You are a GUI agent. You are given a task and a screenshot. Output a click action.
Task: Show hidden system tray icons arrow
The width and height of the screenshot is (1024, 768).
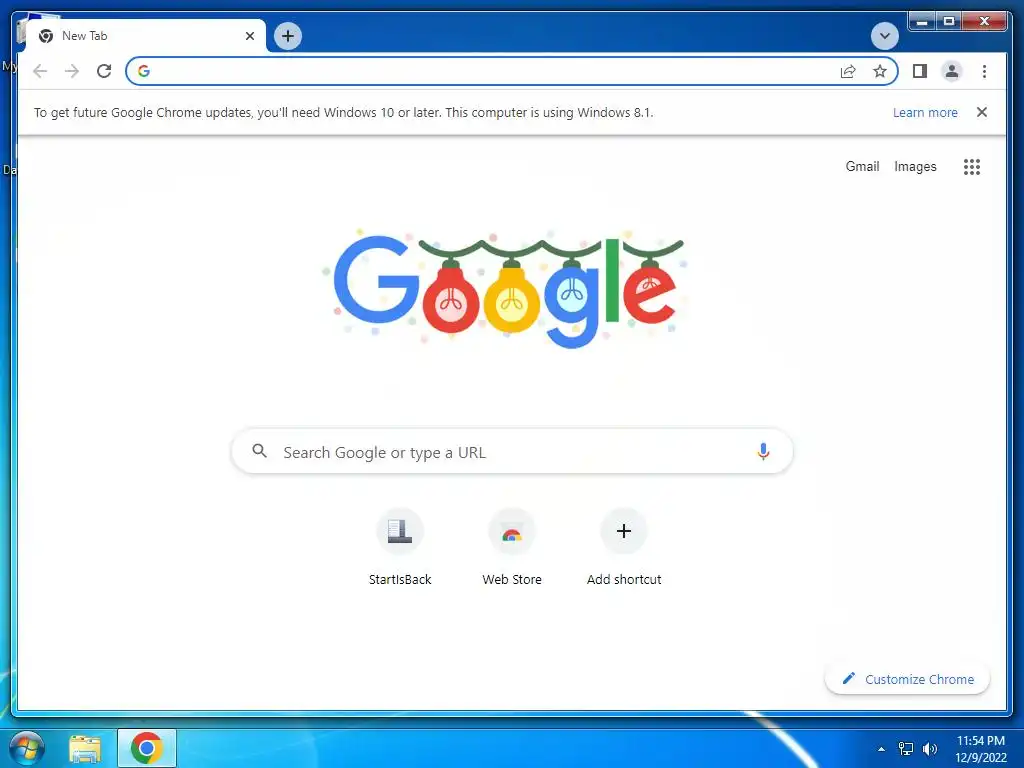(x=881, y=749)
